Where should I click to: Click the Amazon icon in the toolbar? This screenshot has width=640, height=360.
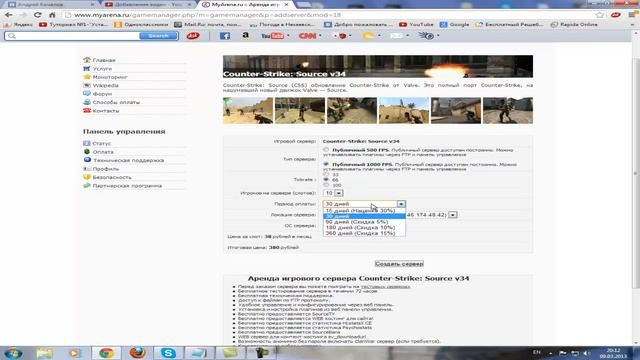coord(245,36)
